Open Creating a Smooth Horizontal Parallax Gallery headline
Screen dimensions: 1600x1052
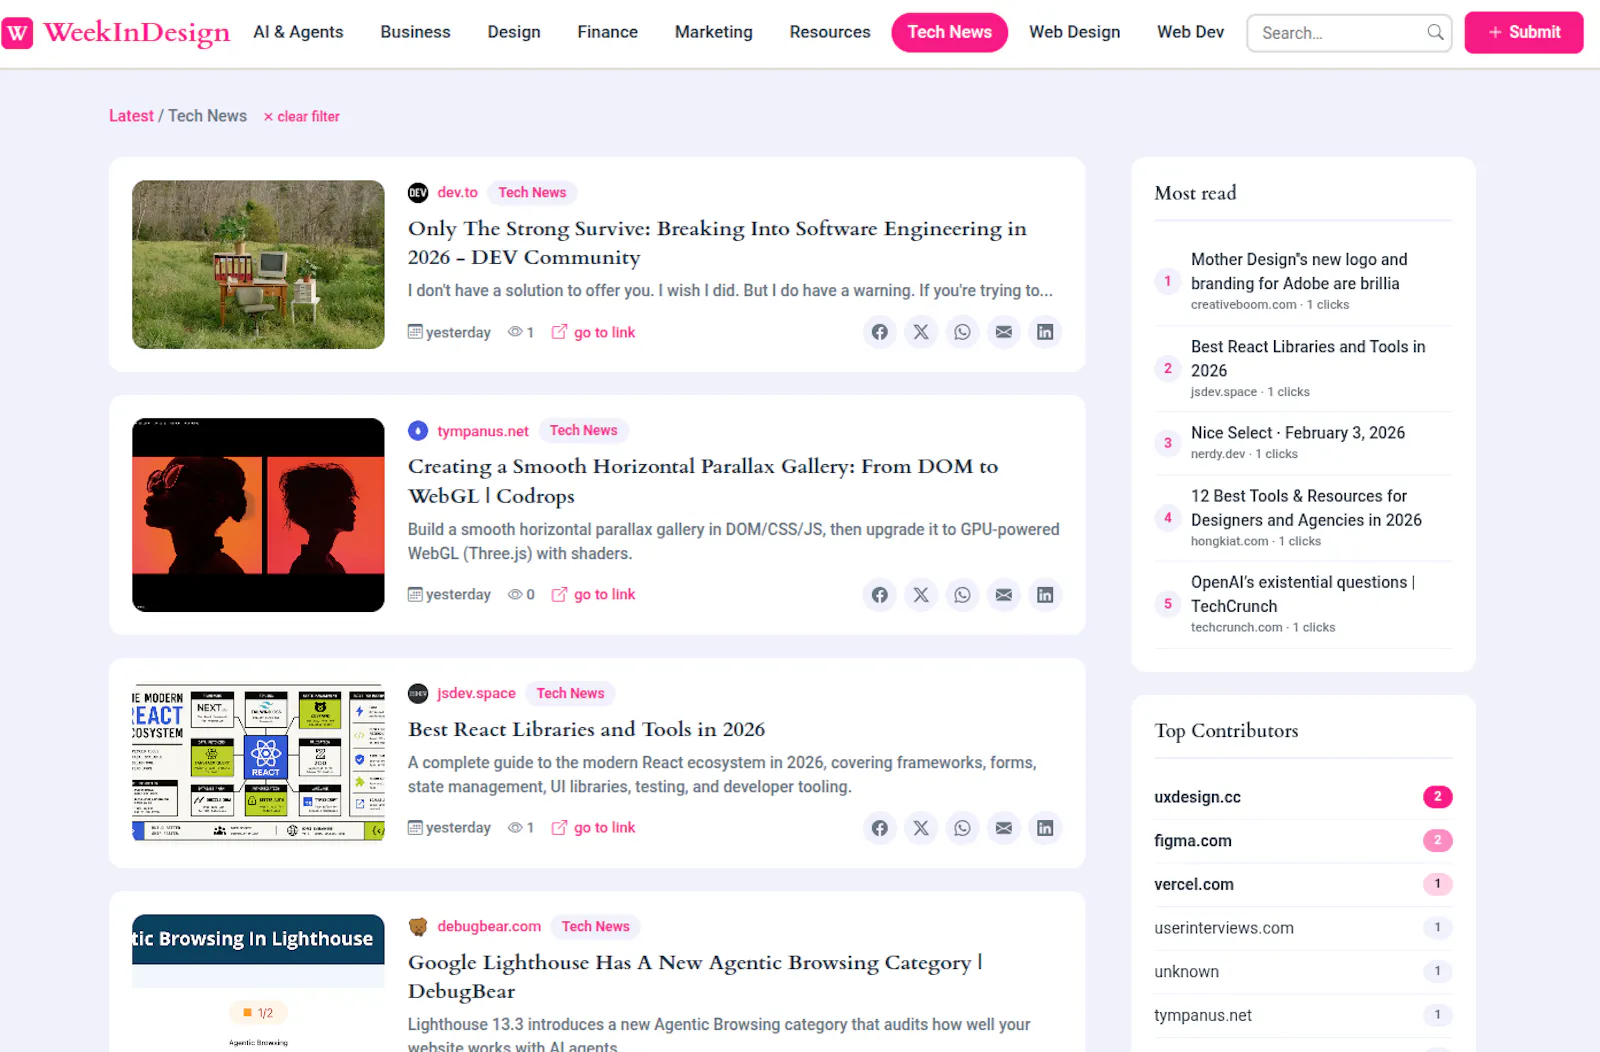click(703, 481)
